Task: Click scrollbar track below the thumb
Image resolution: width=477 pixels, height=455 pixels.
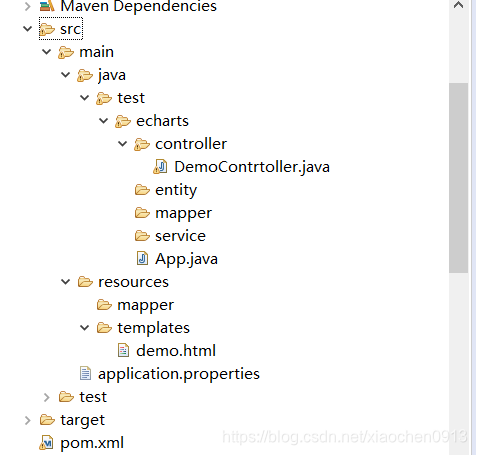Action: pyautogui.click(x=459, y=363)
